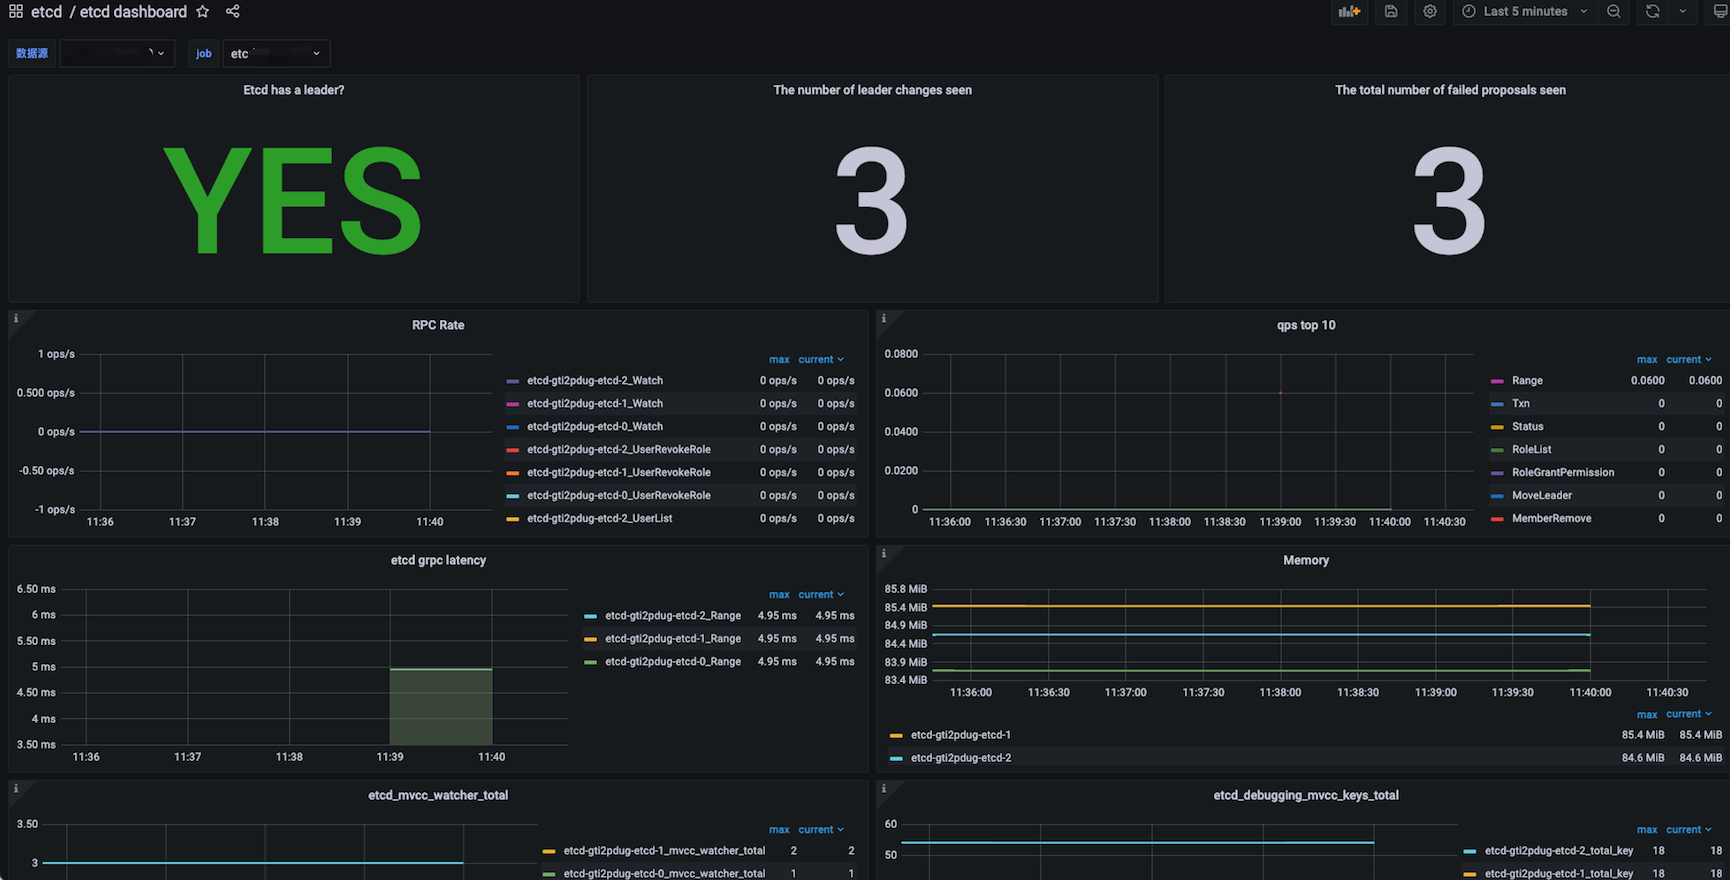Toggle MemberRemove series in qps legend
Image resolution: width=1730 pixels, height=880 pixels.
(x=1551, y=519)
